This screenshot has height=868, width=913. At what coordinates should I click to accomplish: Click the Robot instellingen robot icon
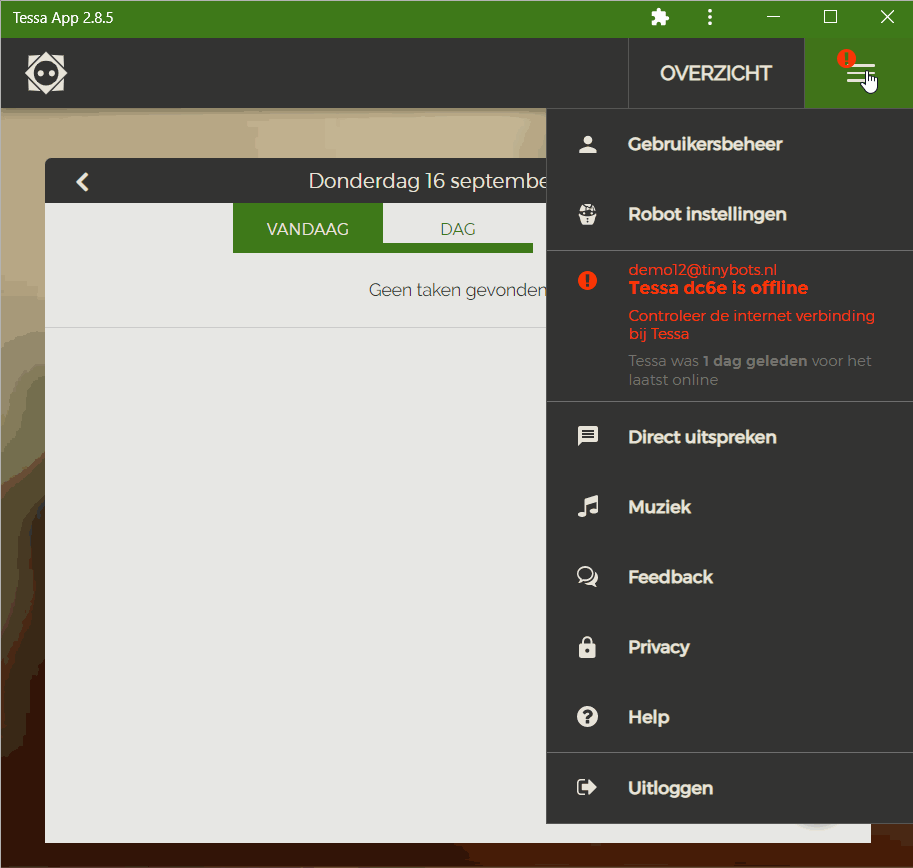[588, 214]
